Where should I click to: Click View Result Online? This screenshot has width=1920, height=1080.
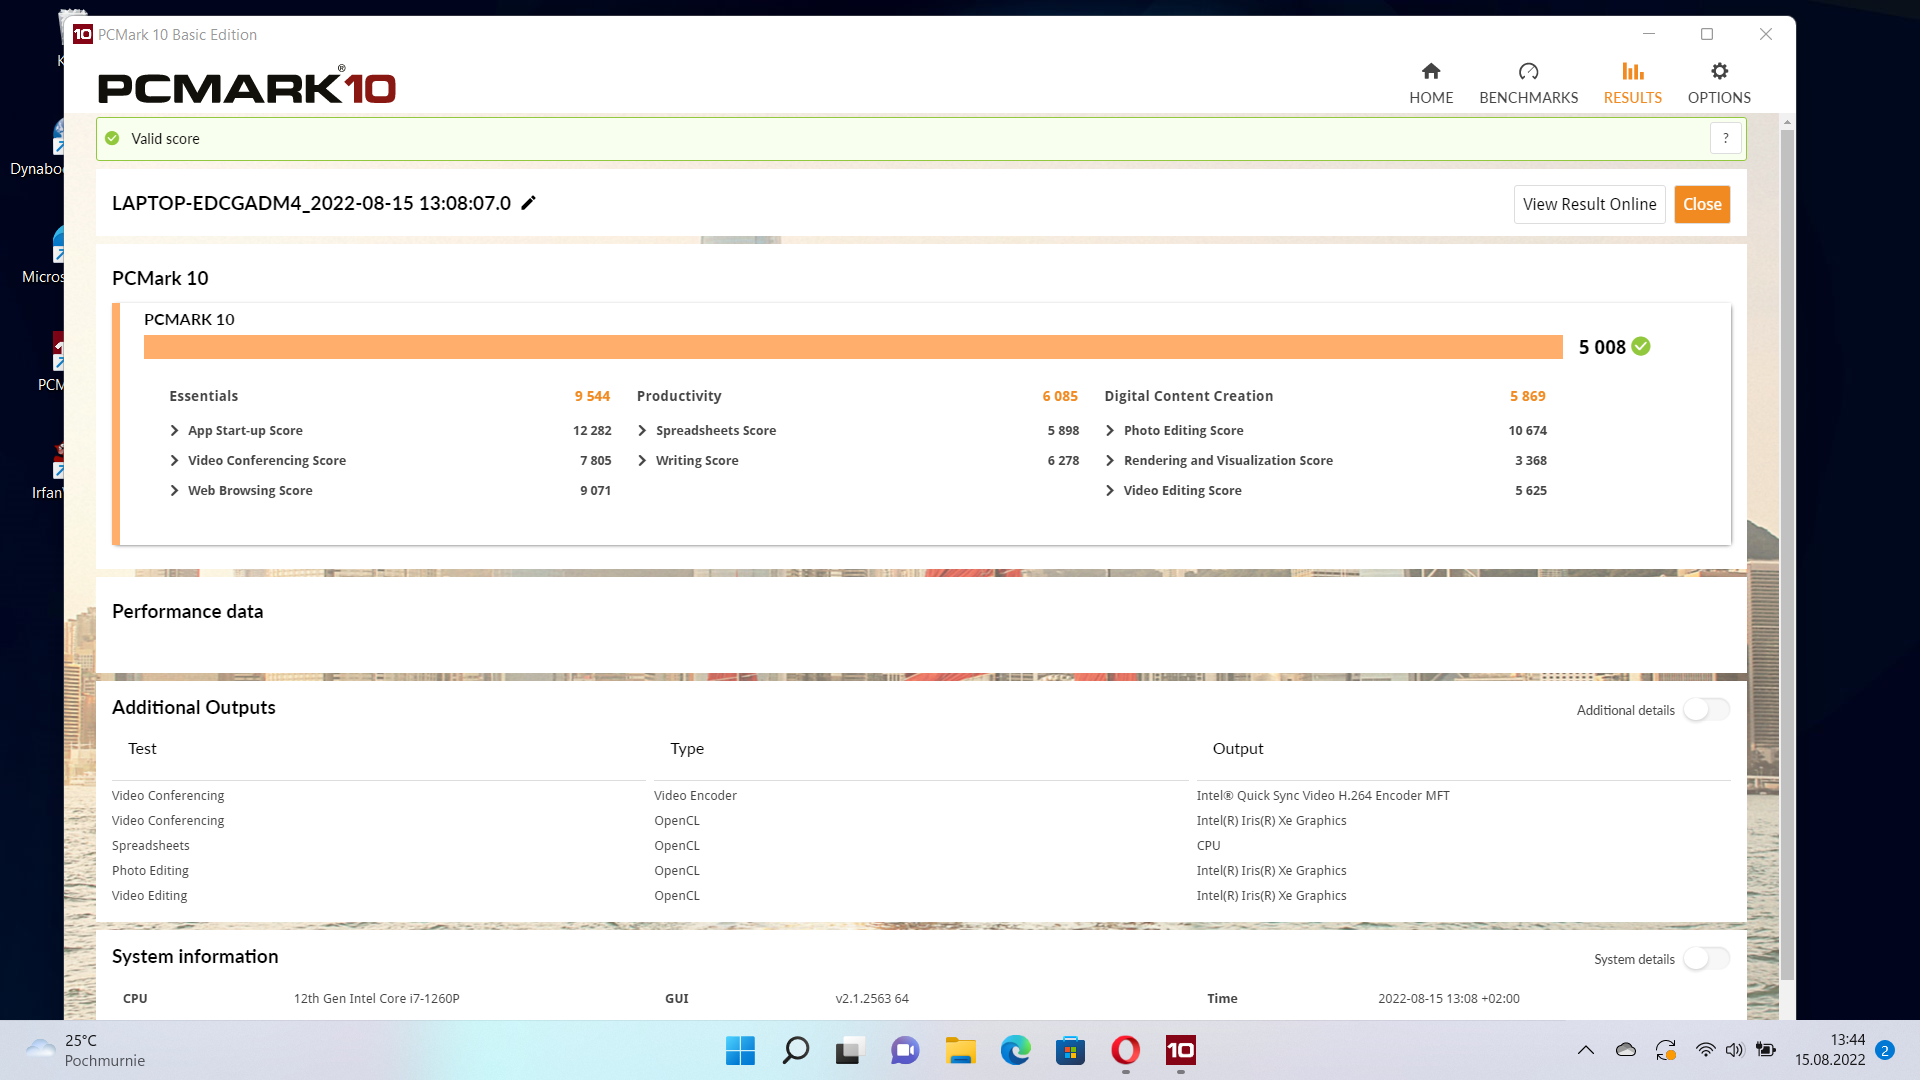(x=1589, y=204)
